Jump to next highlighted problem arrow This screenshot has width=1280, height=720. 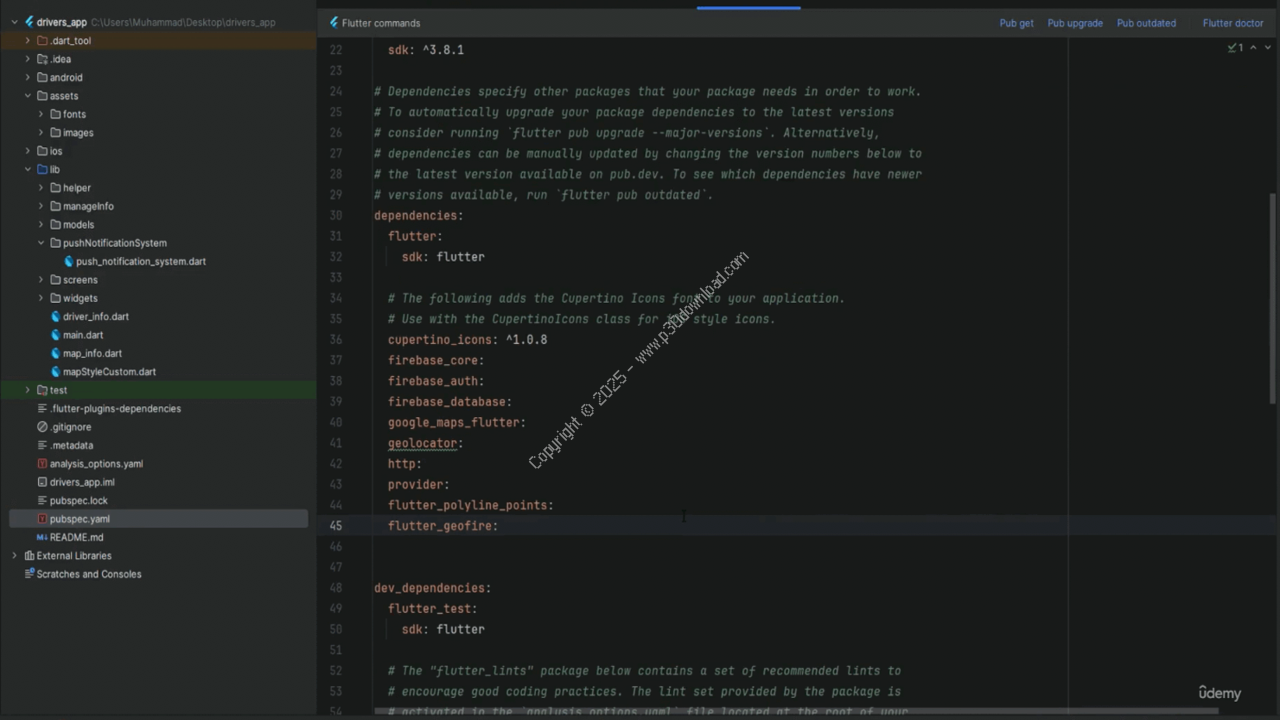1266,48
